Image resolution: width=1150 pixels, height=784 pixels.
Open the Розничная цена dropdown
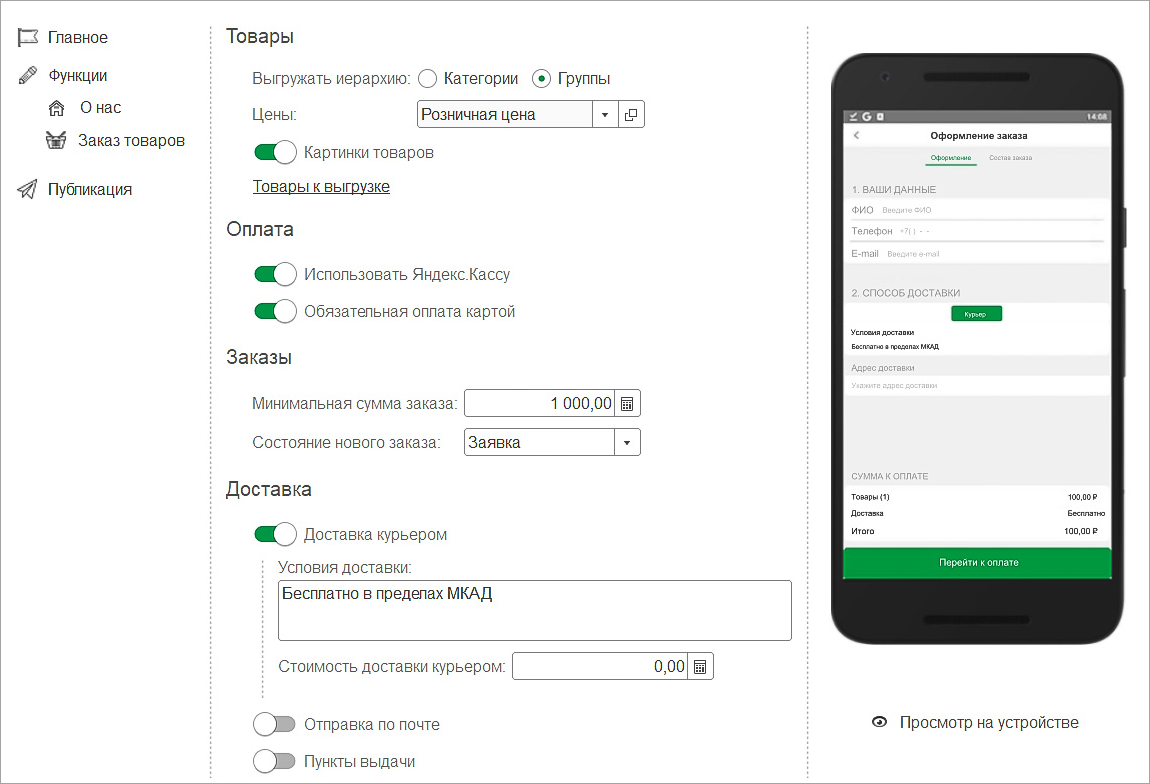(605, 113)
